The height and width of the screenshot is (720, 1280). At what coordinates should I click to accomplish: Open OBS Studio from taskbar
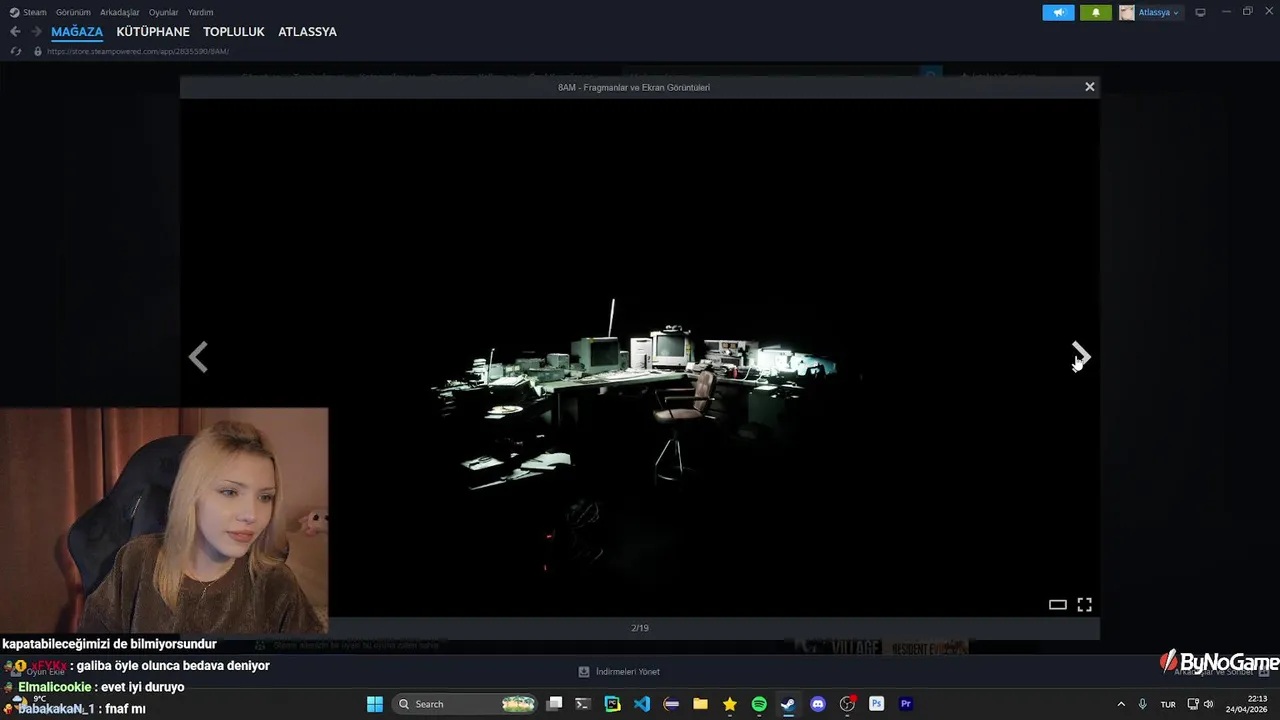click(x=847, y=704)
